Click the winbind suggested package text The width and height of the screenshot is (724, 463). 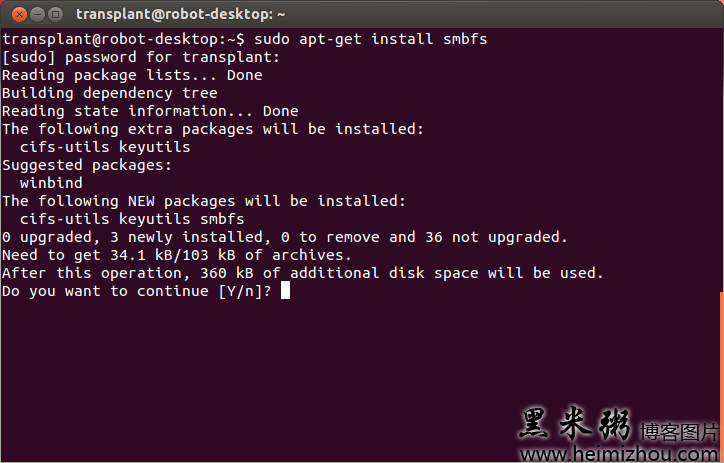[51, 183]
